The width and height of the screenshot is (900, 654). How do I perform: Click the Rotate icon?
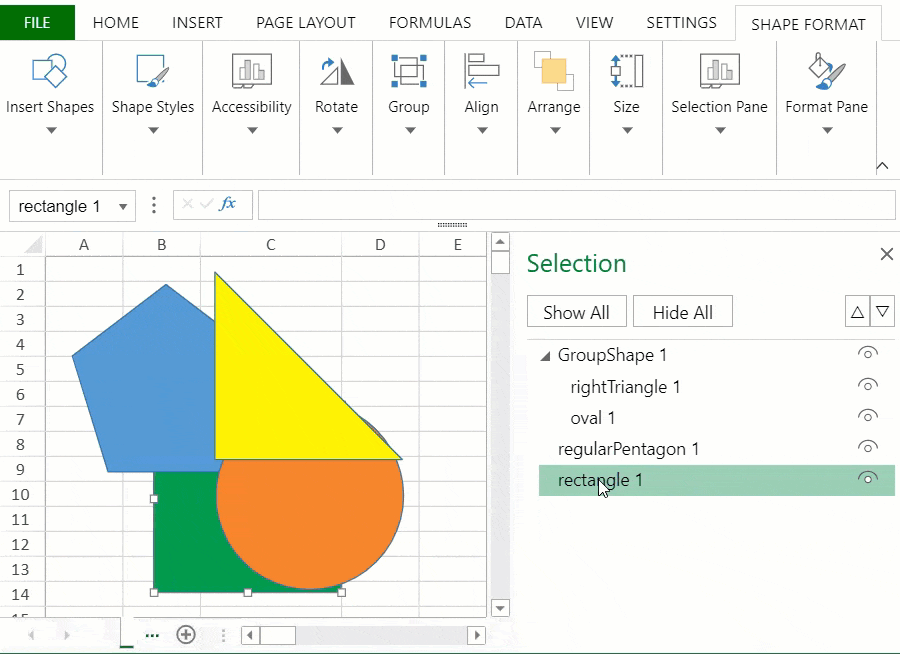click(x=336, y=71)
